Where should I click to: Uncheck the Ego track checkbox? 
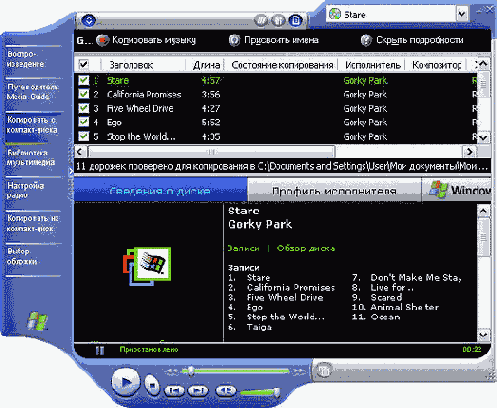[83, 122]
